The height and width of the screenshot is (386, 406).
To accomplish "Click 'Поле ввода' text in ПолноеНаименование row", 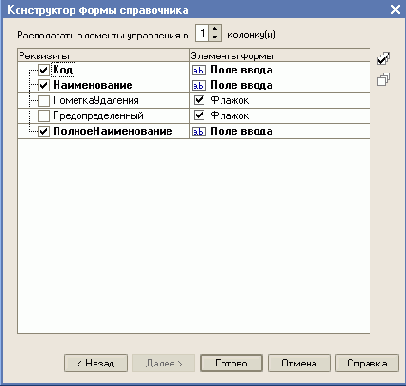I will tap(242, 131).
